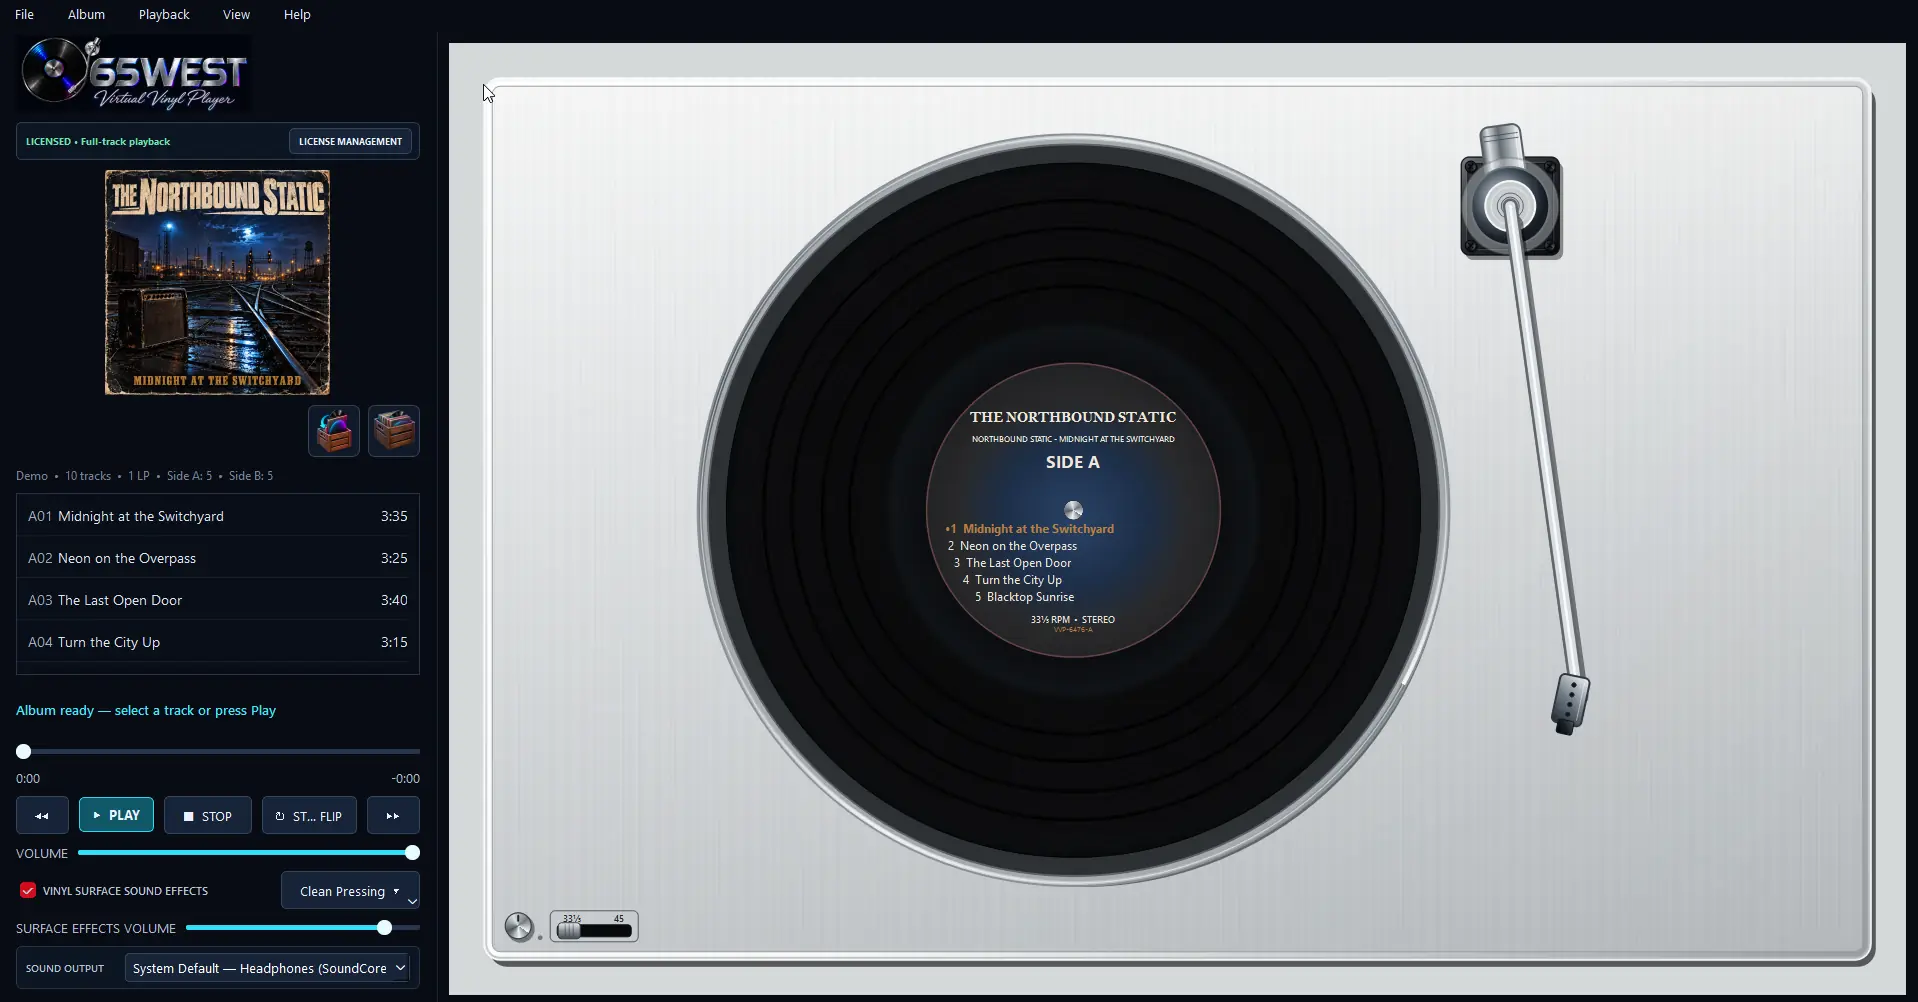Click the PLAY button
Viewport: 1918px width, 1002px height.
(x=117, y=815)
